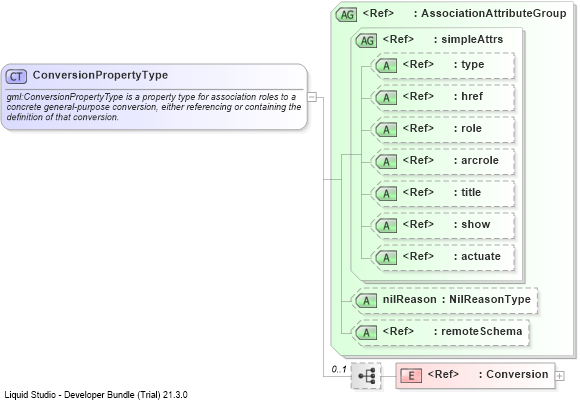
Task: Select the ConversionPropertyType title
Action: click(100, 75)
